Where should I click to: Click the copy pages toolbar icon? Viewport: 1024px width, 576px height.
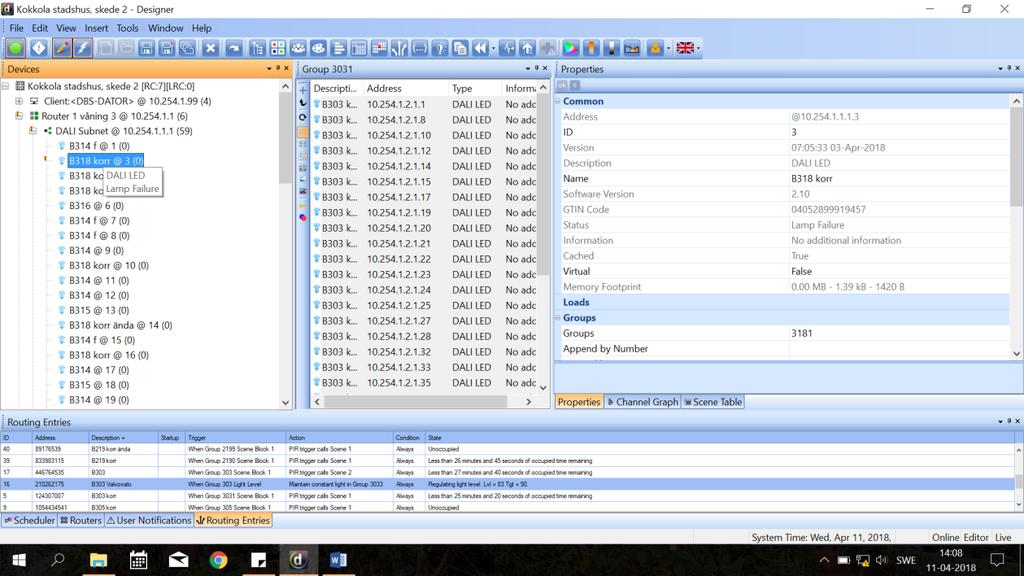pyautogui.click(x=460, y=48)
